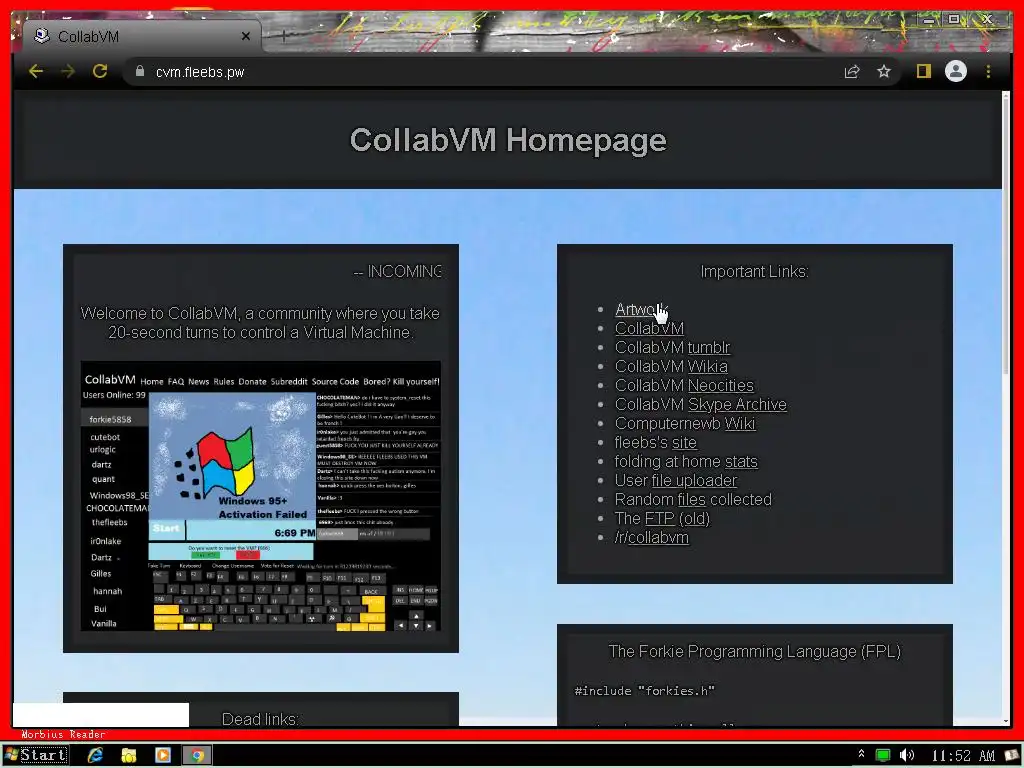Viewport: 1024px width, 768px height.
Task: Click The Forkie Programming Language heading
Action: tap(754, 651)
